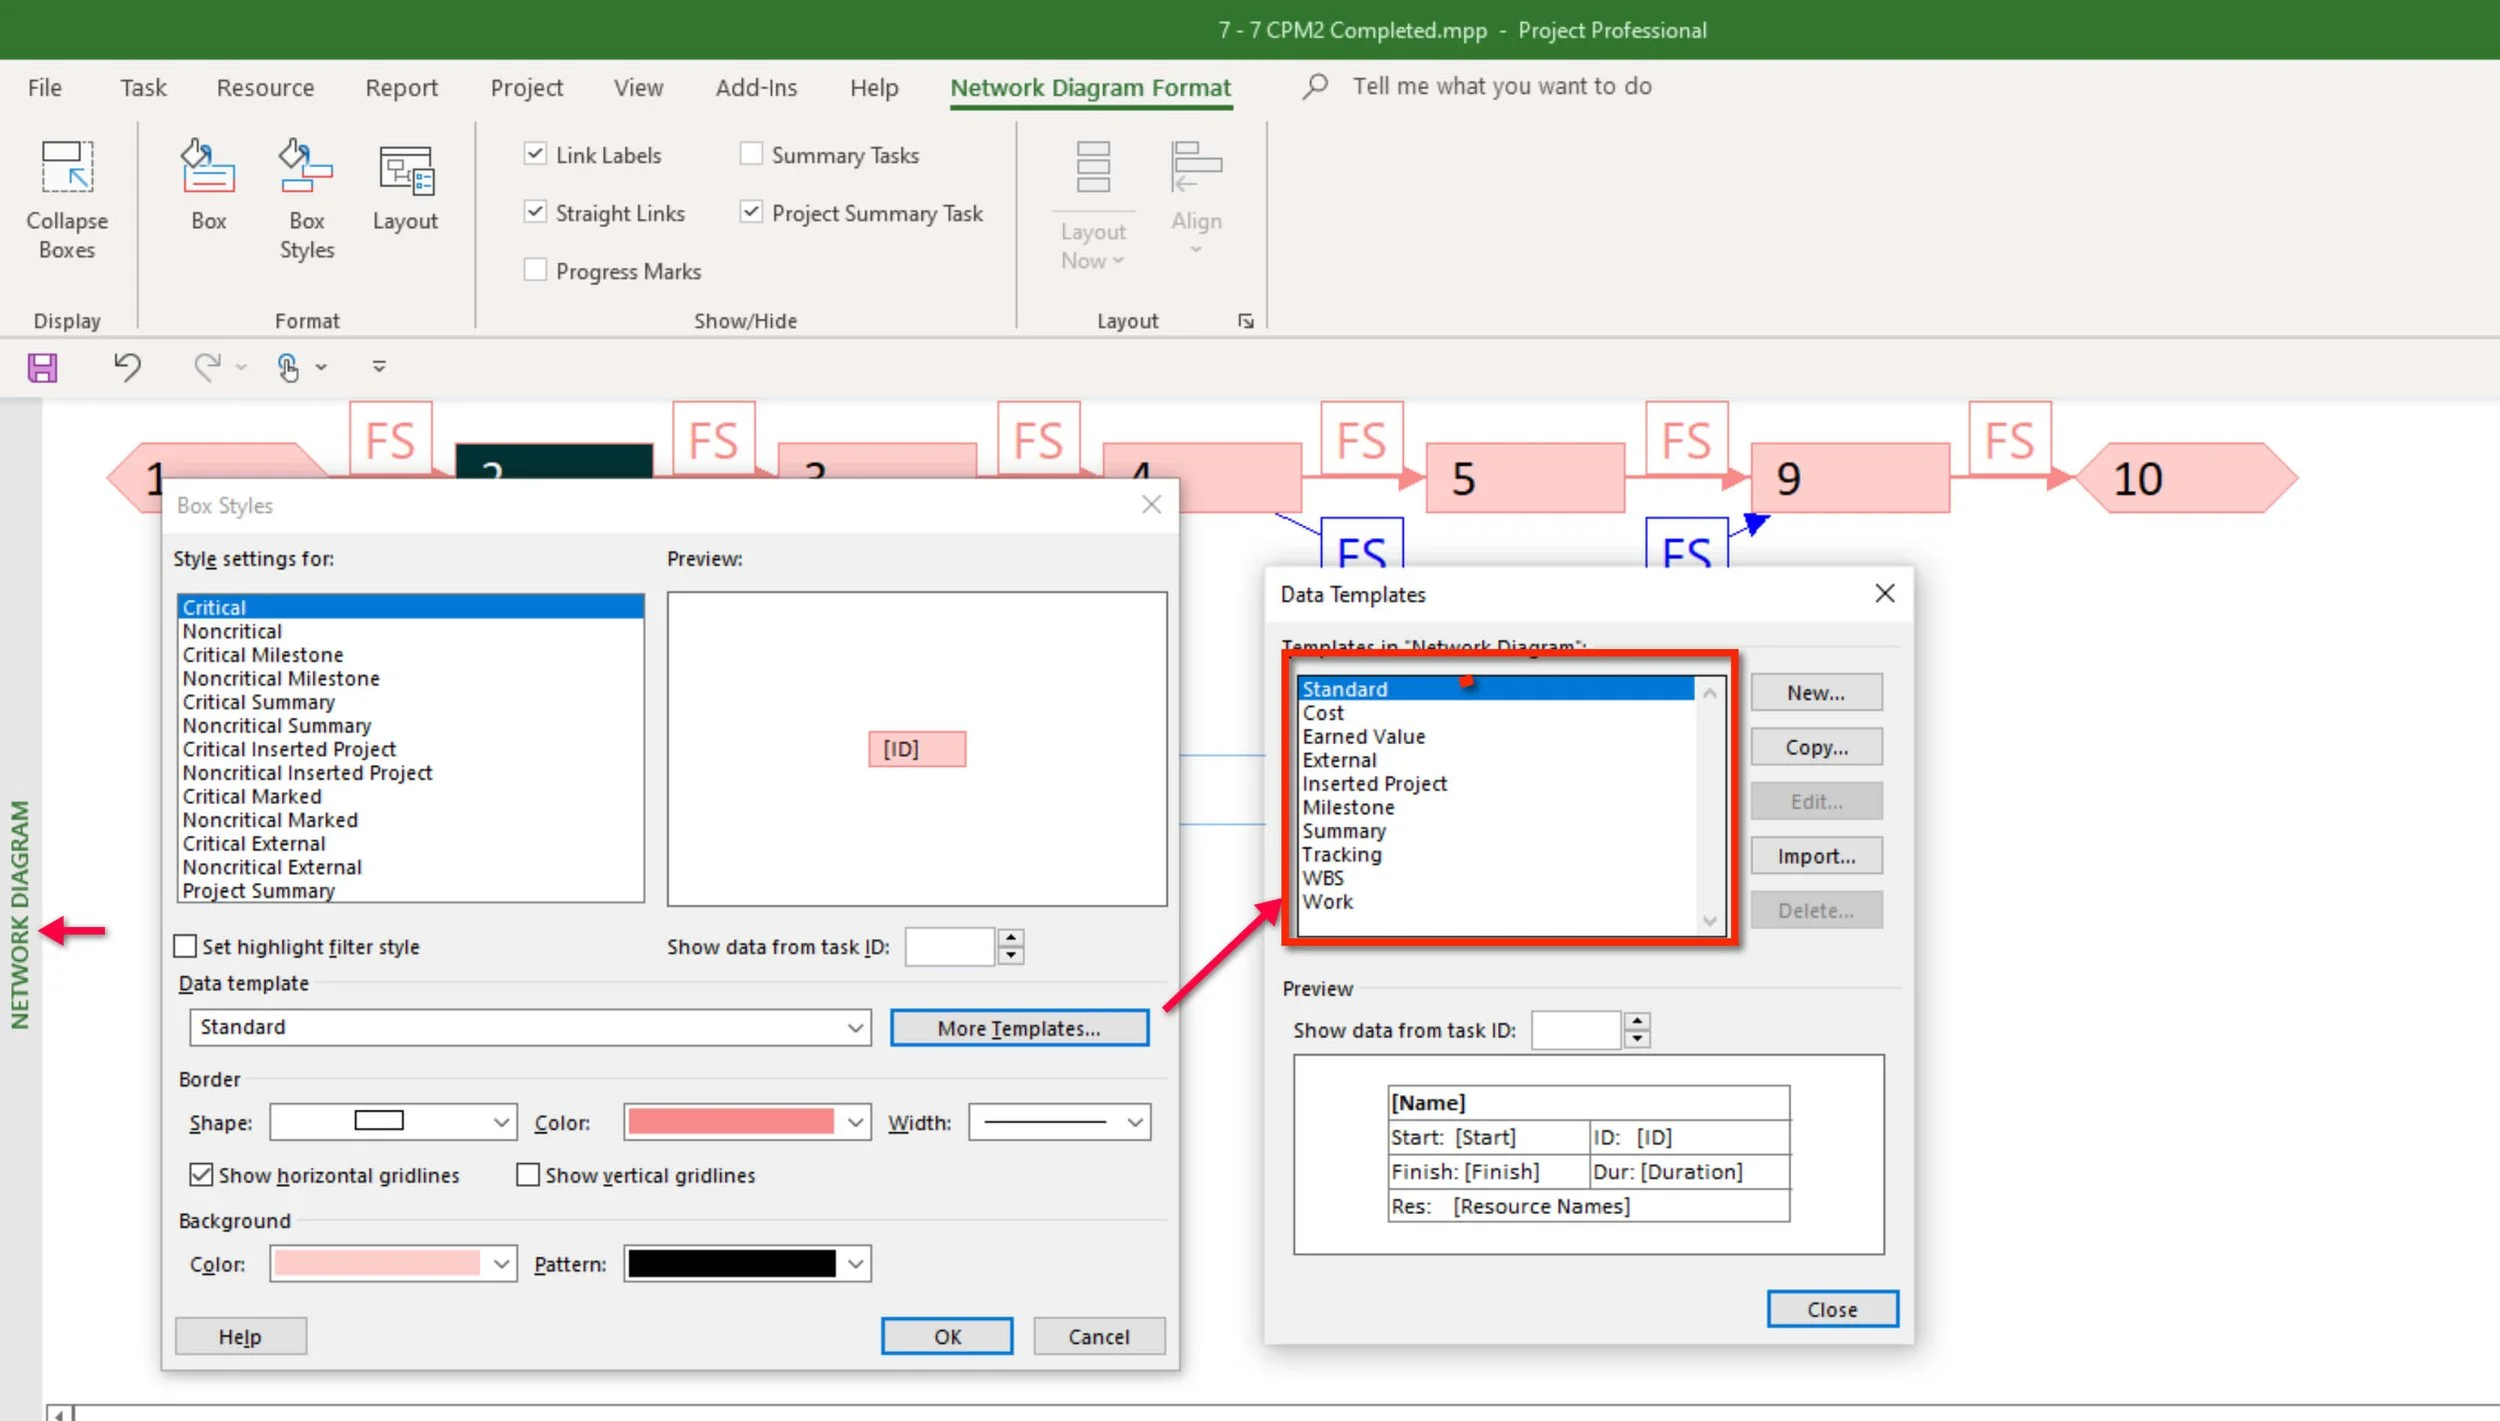Viewport: 2500px width, 1421px height.
Task: Open the Background Pattern dropdown arrow
Action: pos(855,1264)
